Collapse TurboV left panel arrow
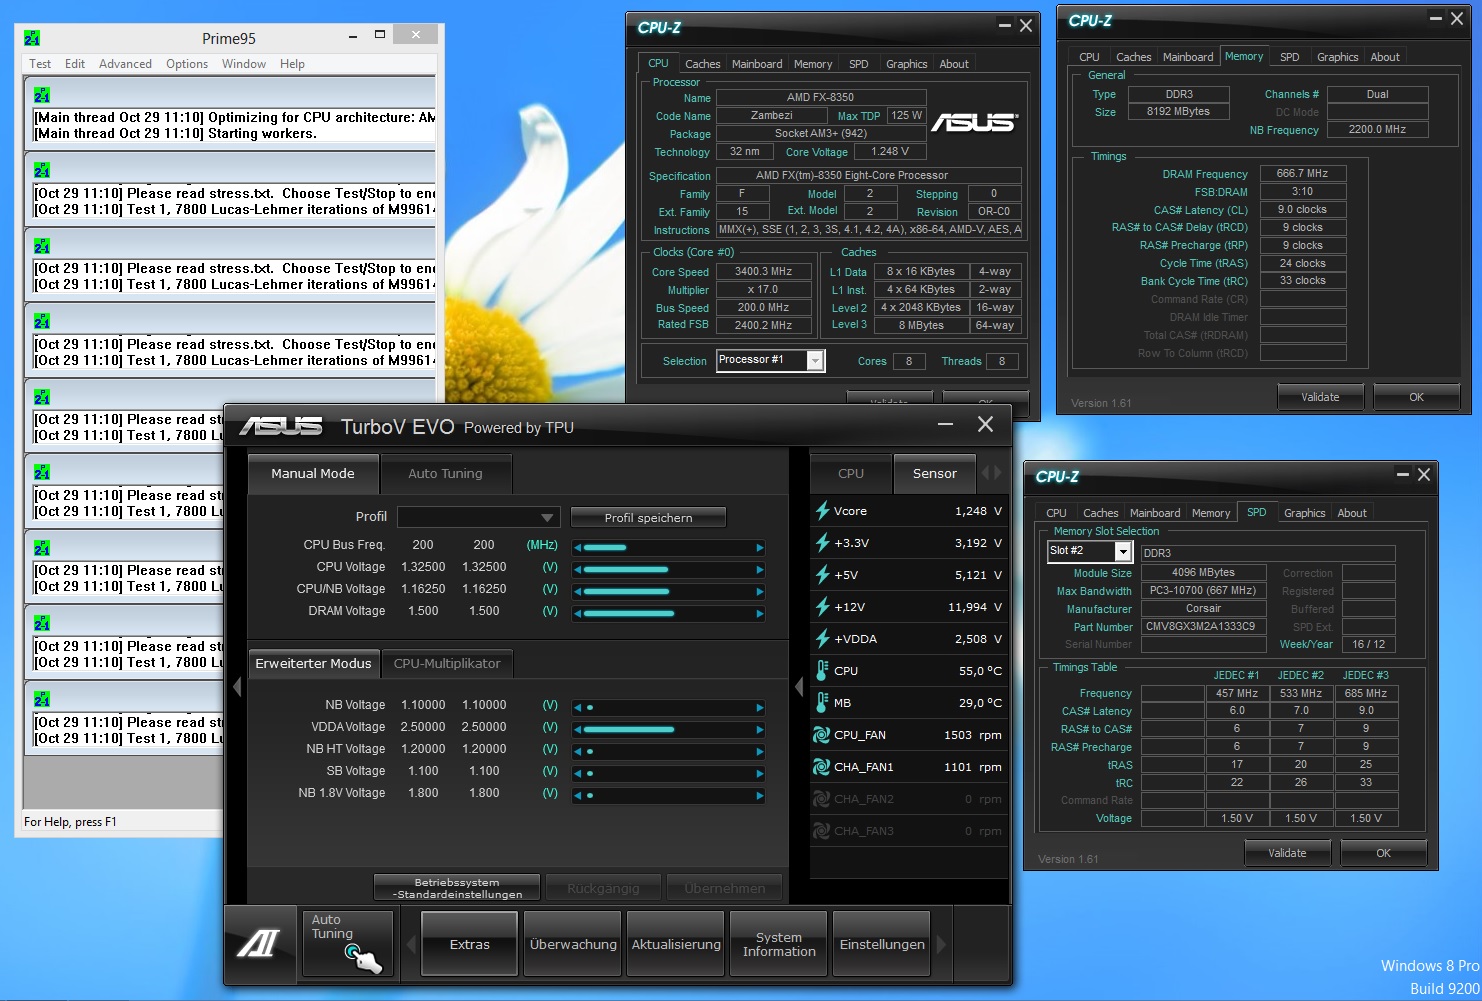Viewport: 1482px width, 1001px height. (237, 686)
